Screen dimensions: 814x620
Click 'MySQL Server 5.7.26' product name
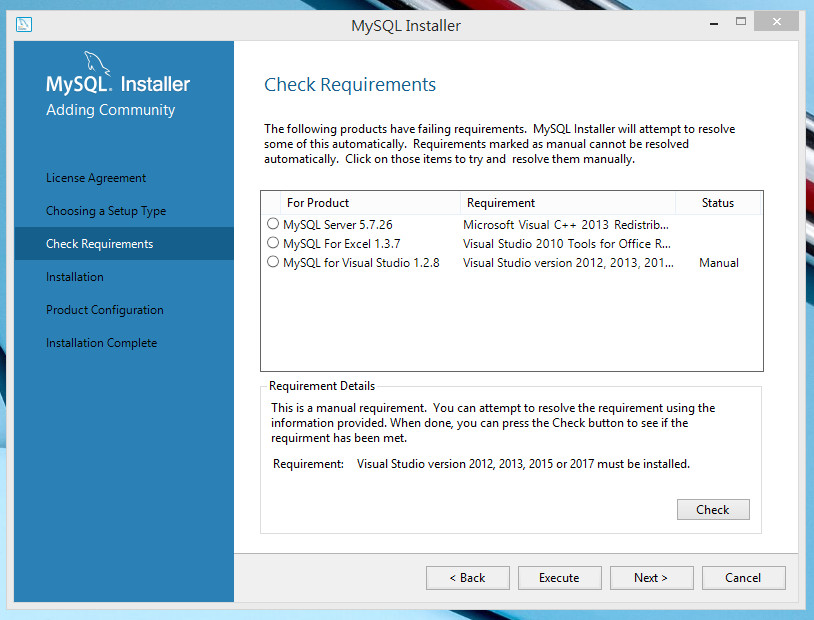tap(338, 225)
